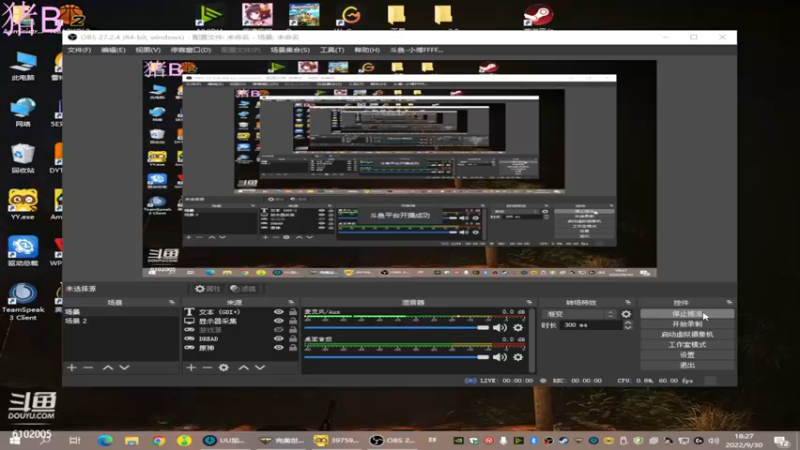Adjust the 时长 duration stepper arrows
The image size is (800, 450).
click(628, 325)
